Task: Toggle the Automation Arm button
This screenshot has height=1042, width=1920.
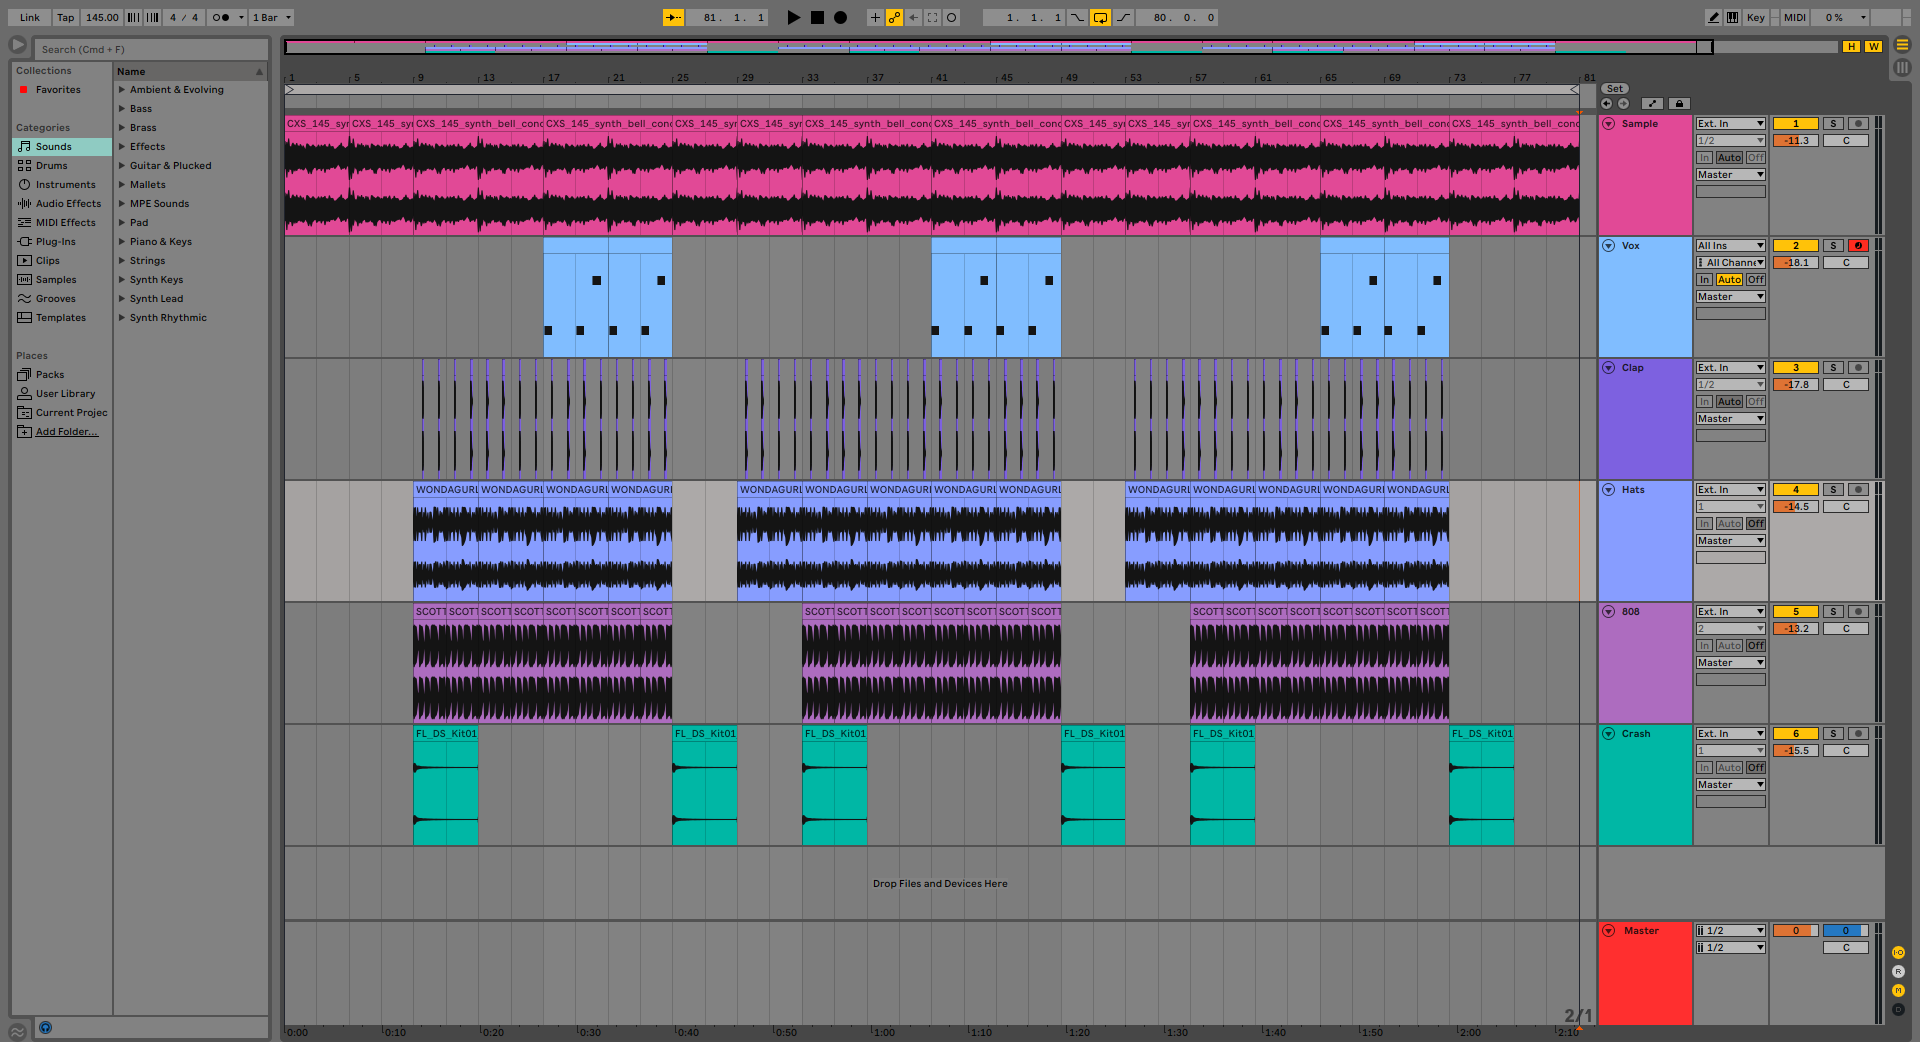Action: point(894,17)
